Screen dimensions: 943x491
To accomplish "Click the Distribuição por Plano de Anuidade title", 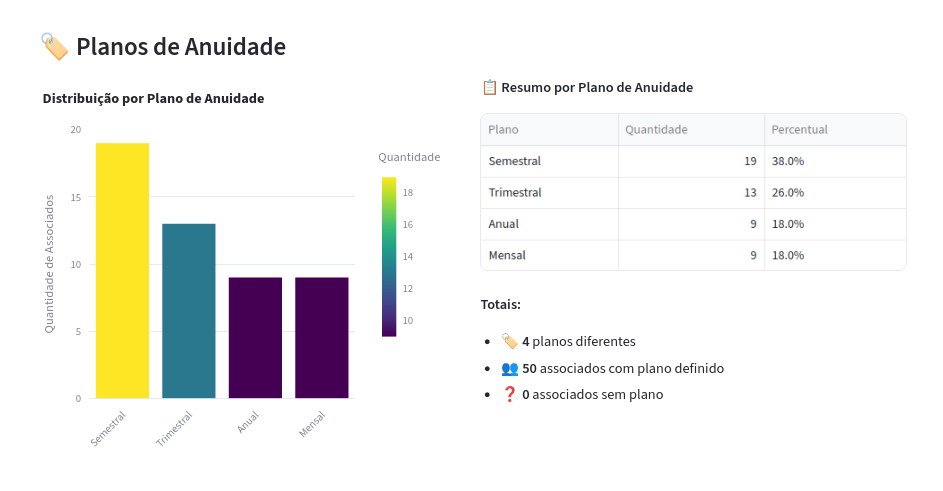I will click(153, 98).
